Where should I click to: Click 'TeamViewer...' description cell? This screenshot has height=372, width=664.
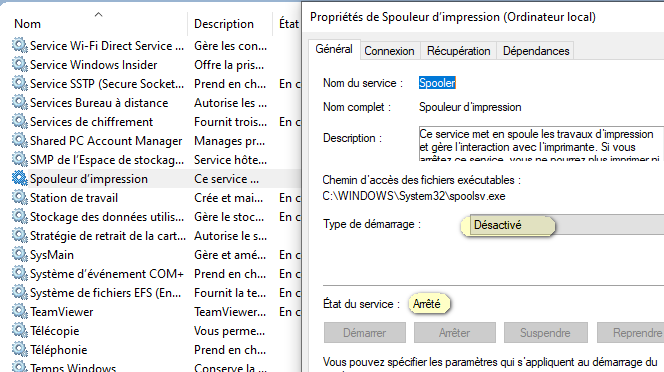pos(230,312)
